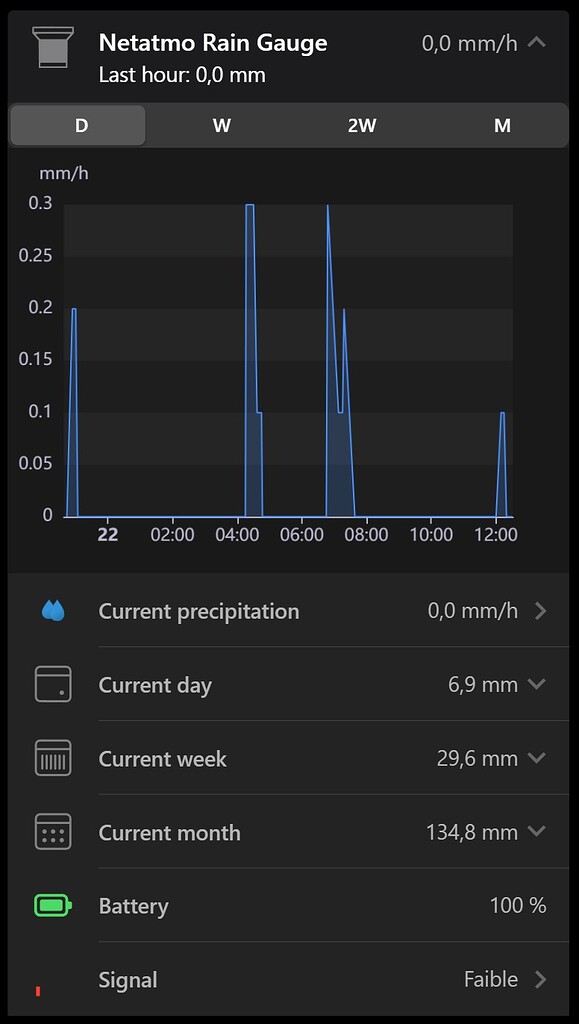This screenshot has height=1024, width=579.
Task: Open the Signal Faible details arrow
Action: (x=537, y=980)
